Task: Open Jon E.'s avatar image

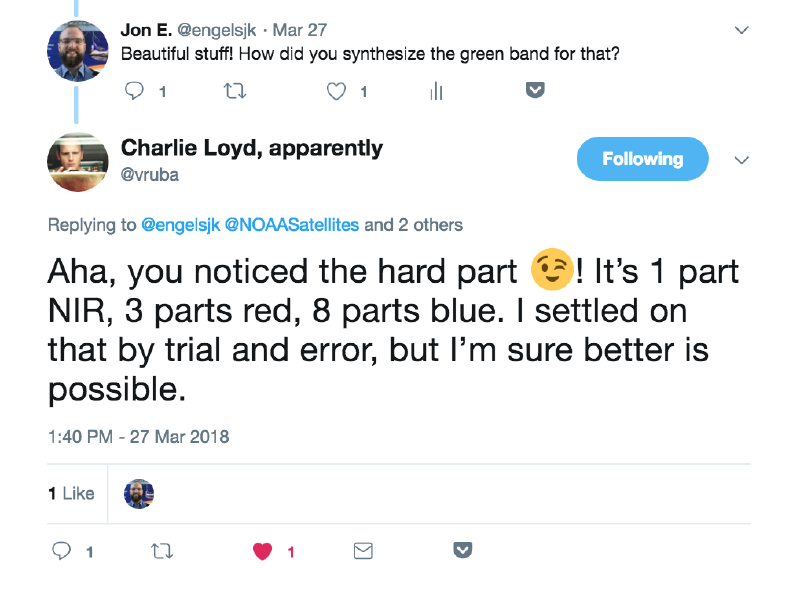Action: tap(77, 50)
